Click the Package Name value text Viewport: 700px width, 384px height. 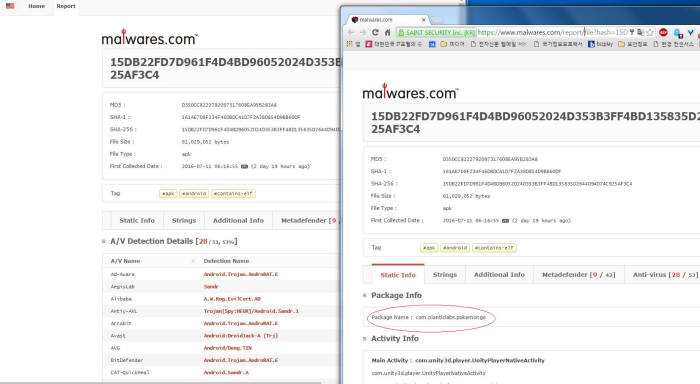click(450, 317)
